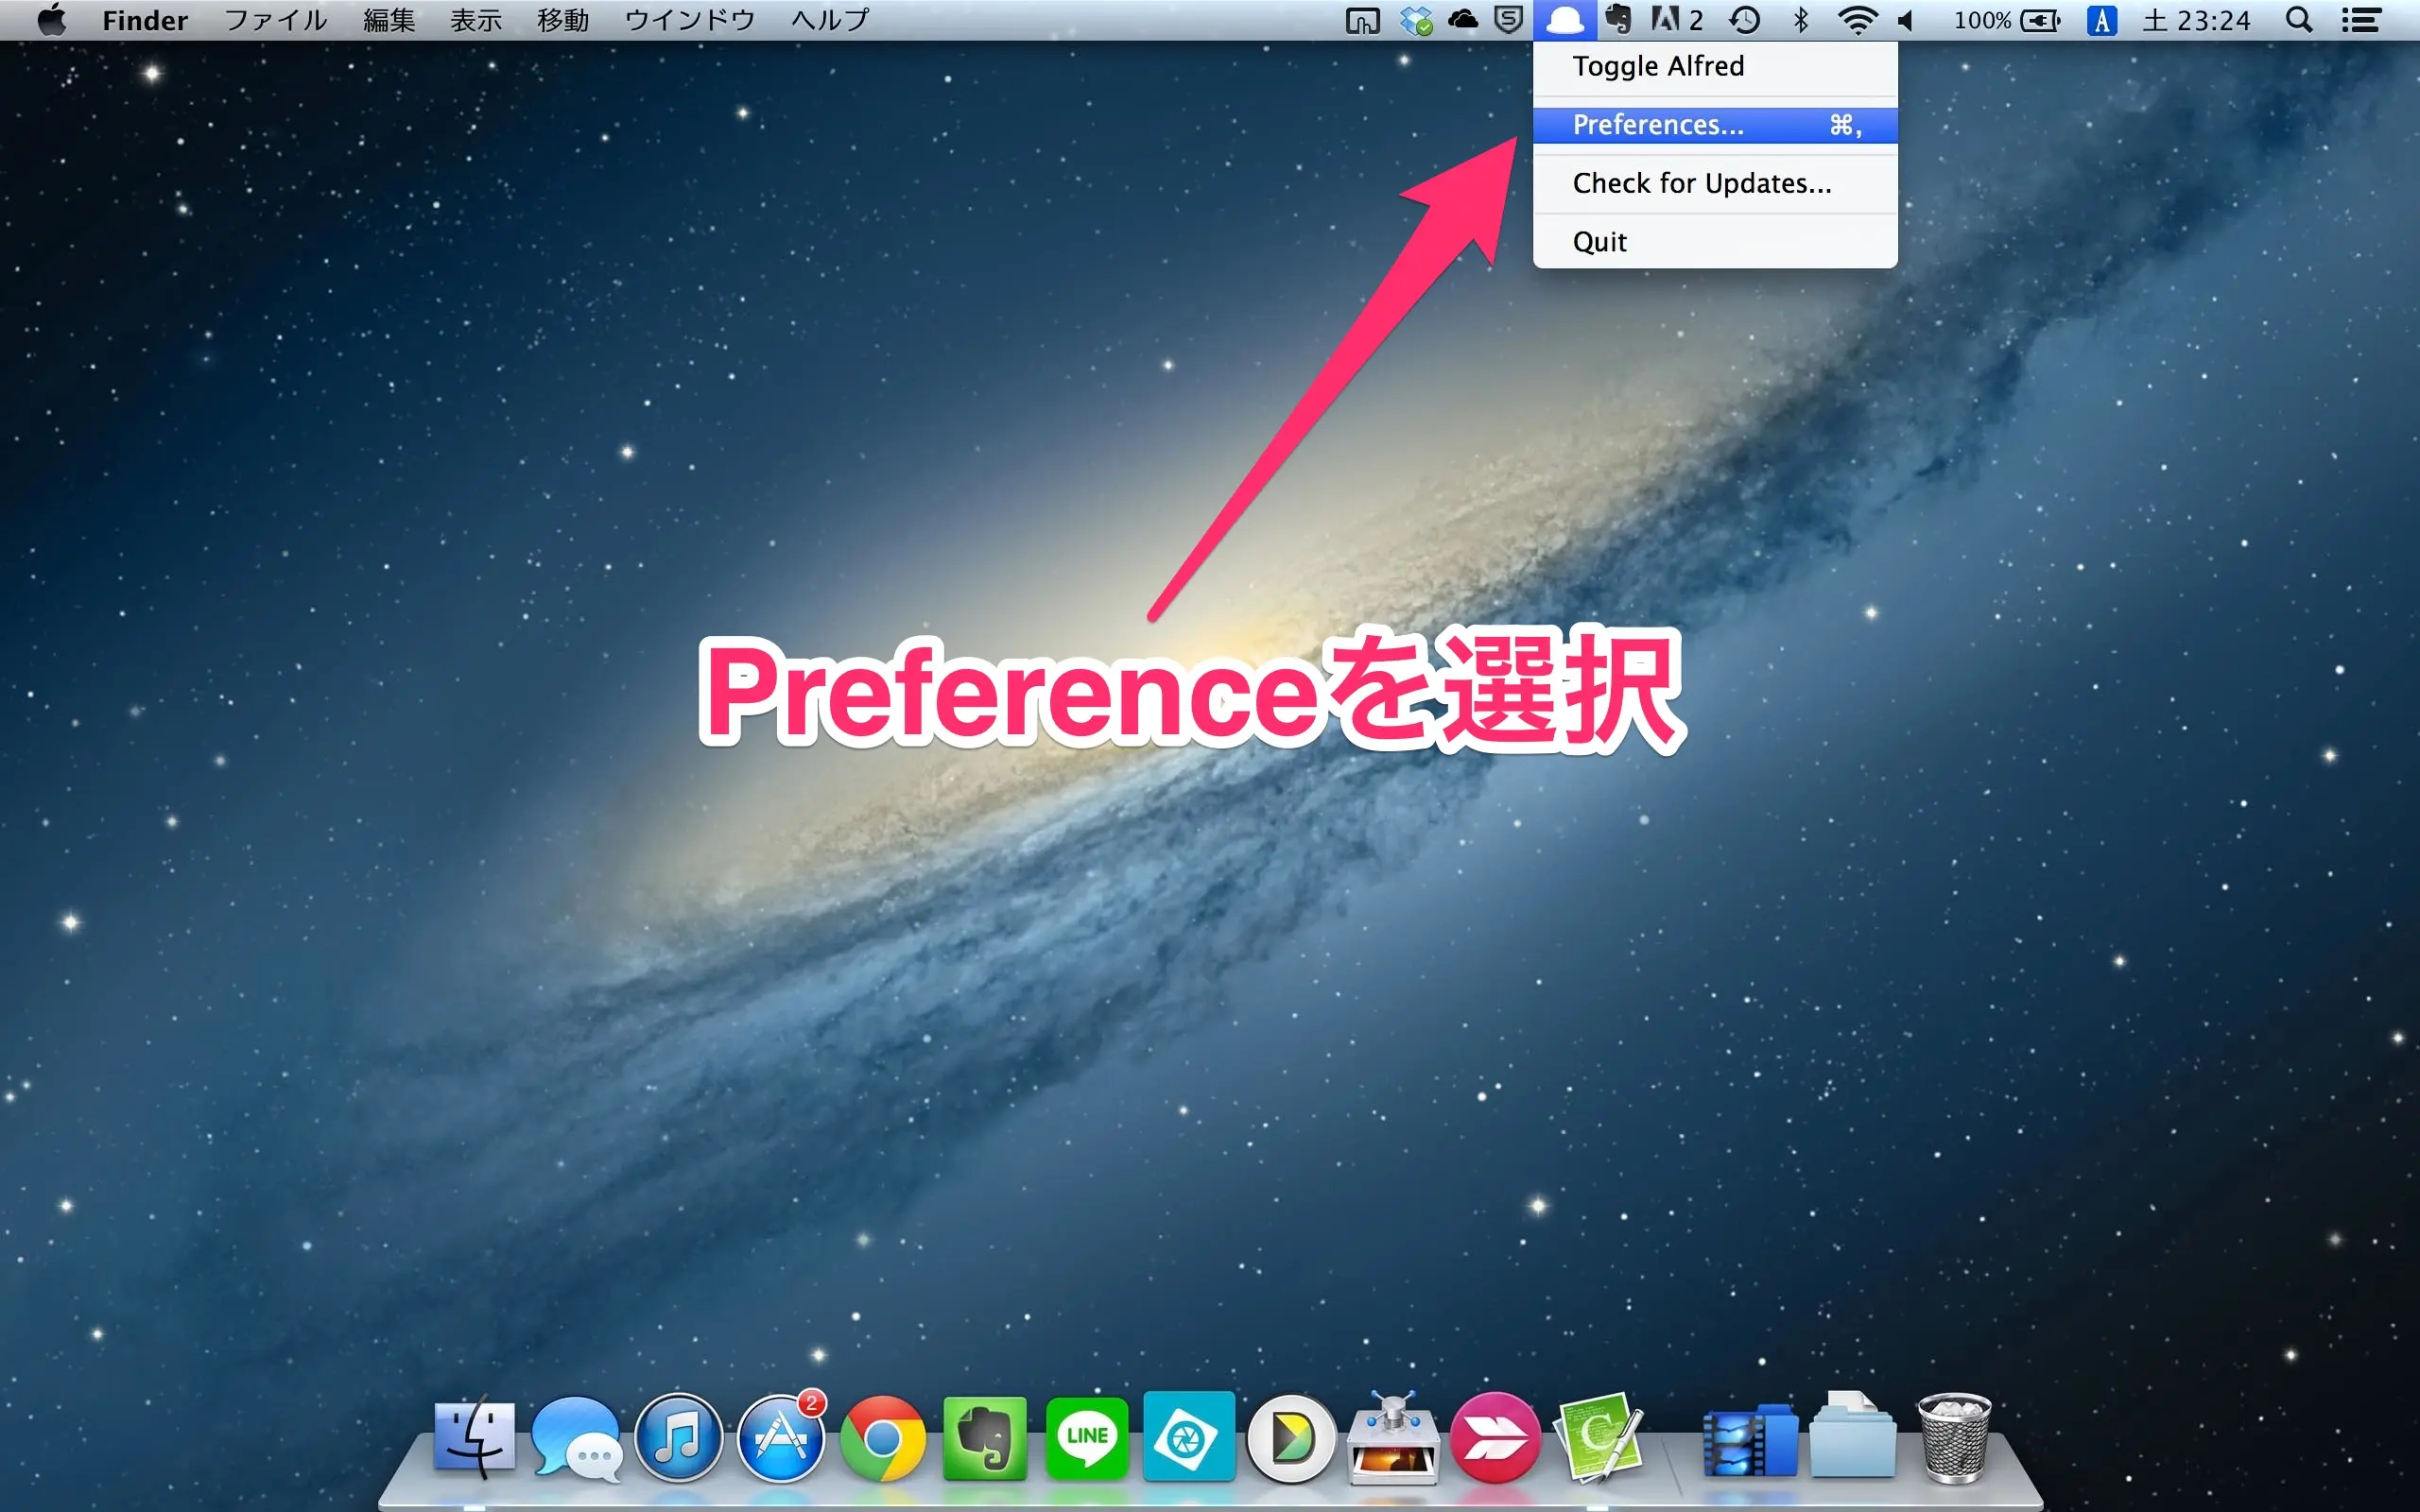Open the teal camera-aperture app in Dock
The image size is (2420, 1512).
1189,1437
